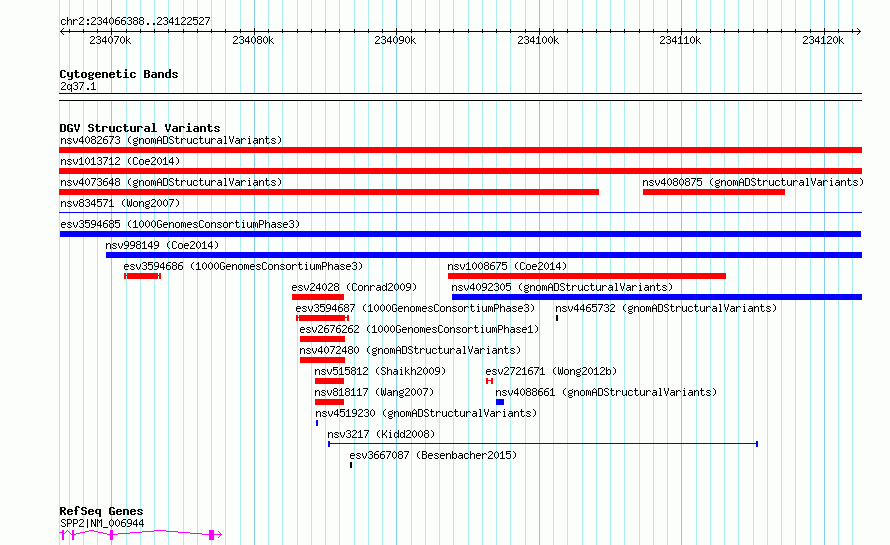Click the magenta SPP2 gene model
Viewport: 890px width, 545px height.
[141, 534]
